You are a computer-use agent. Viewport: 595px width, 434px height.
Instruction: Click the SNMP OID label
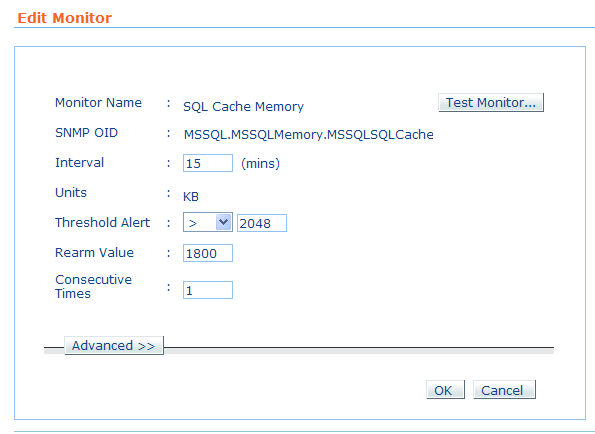click(86, 133)
